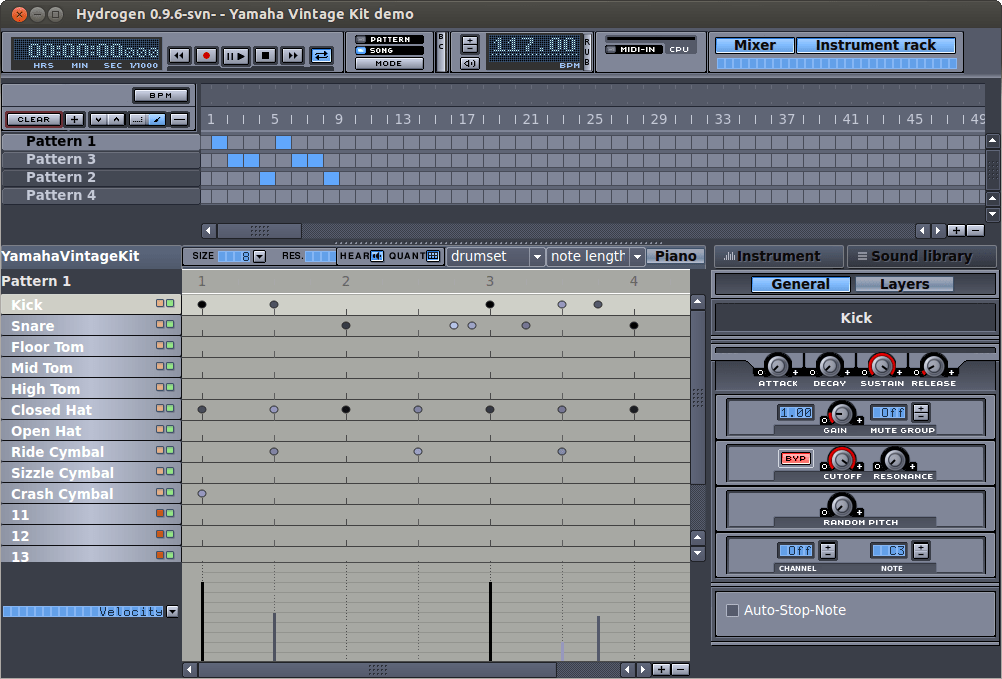The width and height of the screenshot is (1002, 679).
Task: Toggle the BPM timeline button
Action: click(161, 95)
